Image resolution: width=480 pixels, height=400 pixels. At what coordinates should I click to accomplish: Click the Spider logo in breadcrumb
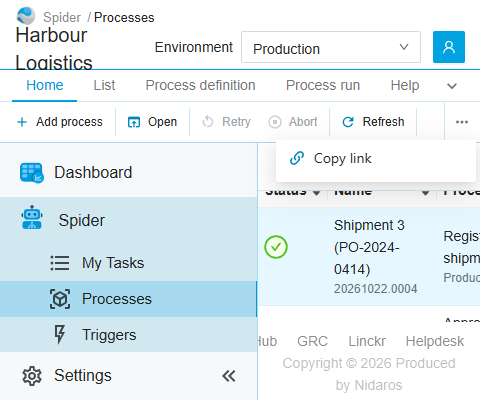[x=26, y=16]
